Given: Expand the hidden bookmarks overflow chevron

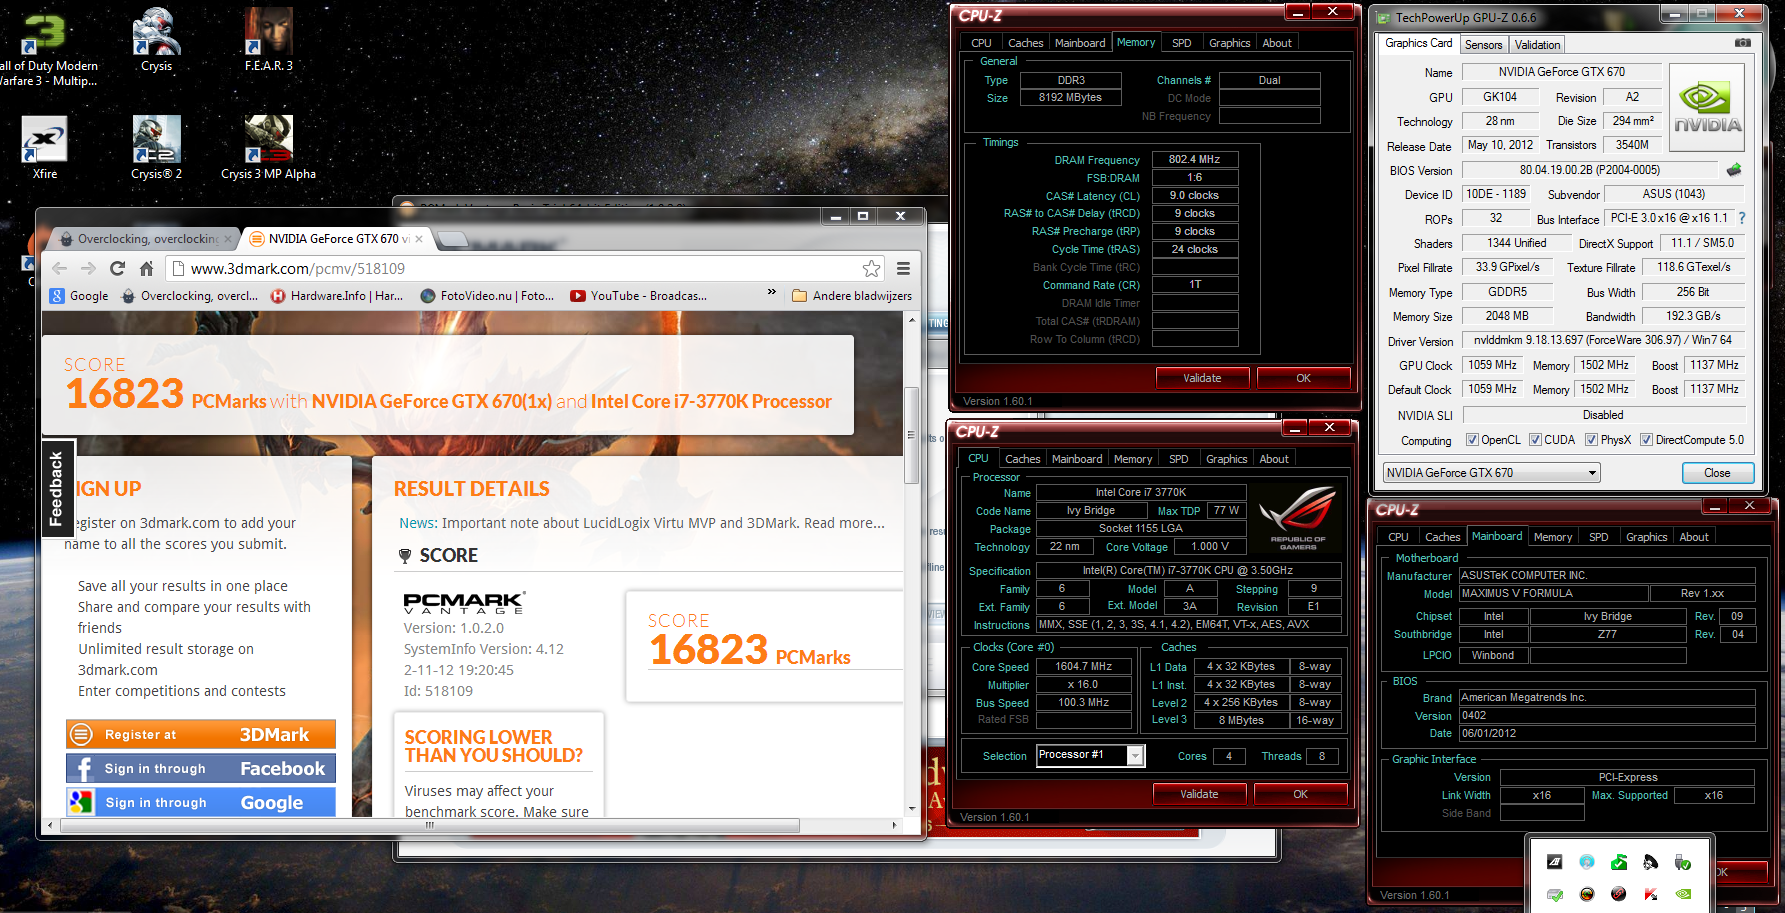Looking at the screenshot, I should [x=771, y=292].
